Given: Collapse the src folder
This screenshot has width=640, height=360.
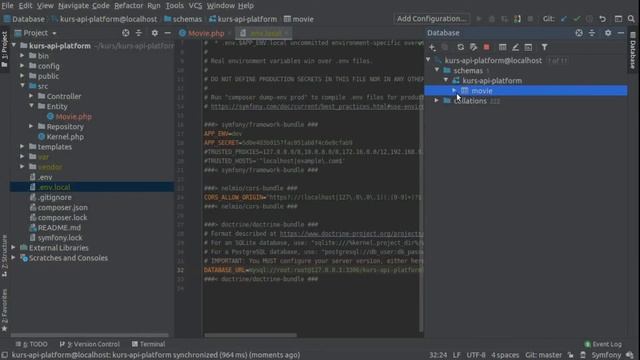Looking at the screenshot, I should (22, 86).
